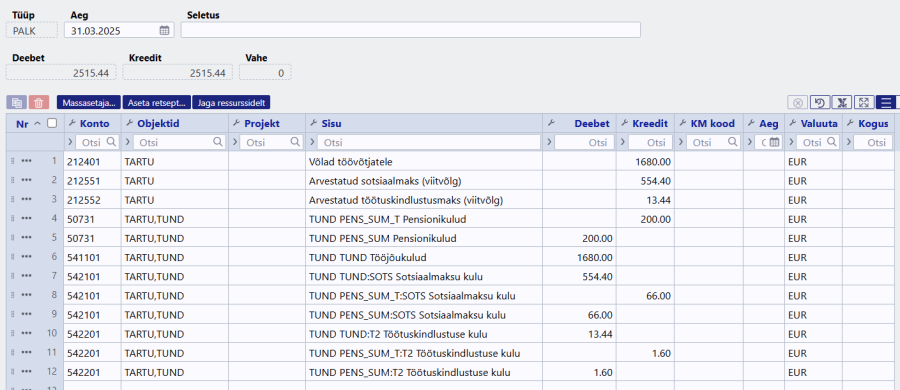This screenshot has width=900, height=390.
Task: Click the Deebet filter Otsi field
Action: point(584,142)
